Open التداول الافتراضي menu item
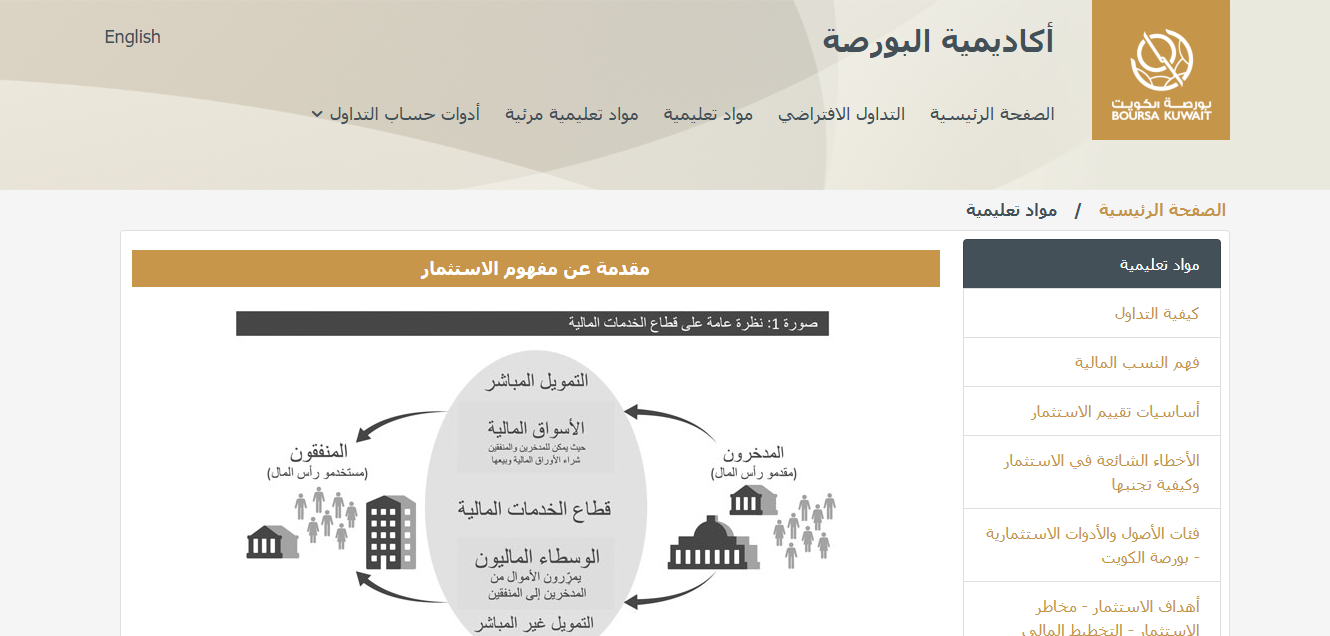This screenshot has height=636, width=1330. [841, 114]
